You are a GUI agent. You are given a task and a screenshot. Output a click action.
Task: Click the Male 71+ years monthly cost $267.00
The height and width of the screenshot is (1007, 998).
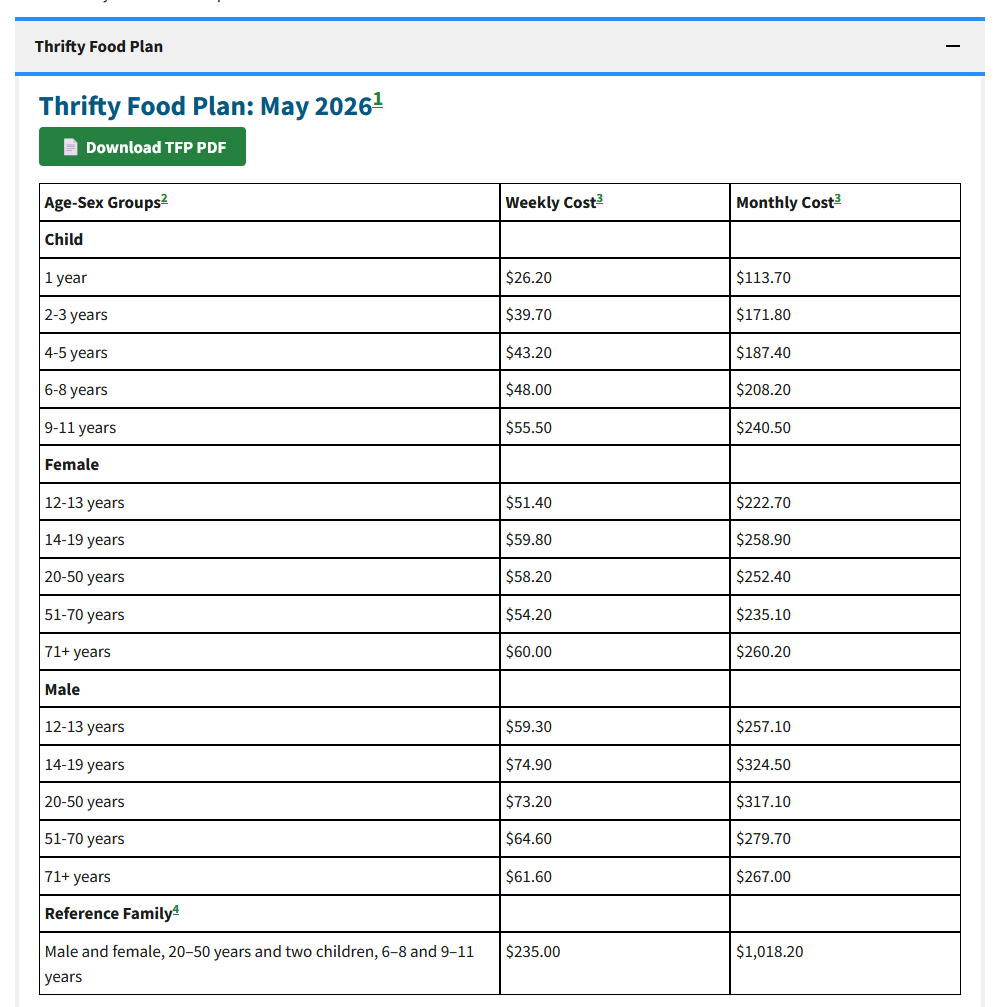tap(763, 877)
